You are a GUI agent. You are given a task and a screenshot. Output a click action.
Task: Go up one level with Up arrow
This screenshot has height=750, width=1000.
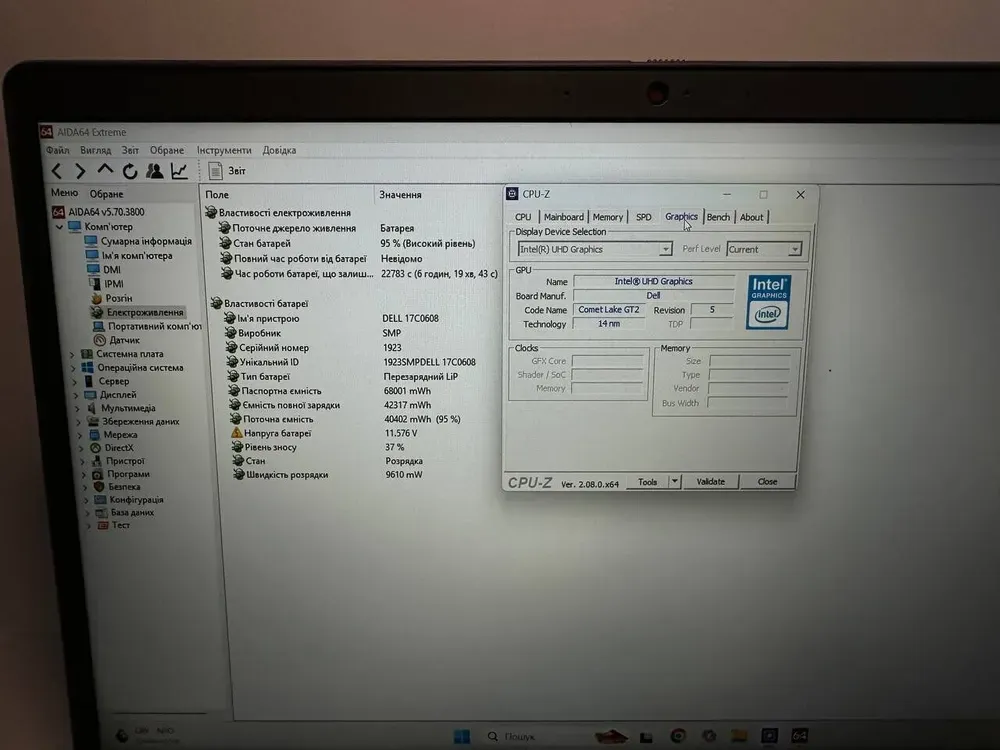(x=105, y=171)
